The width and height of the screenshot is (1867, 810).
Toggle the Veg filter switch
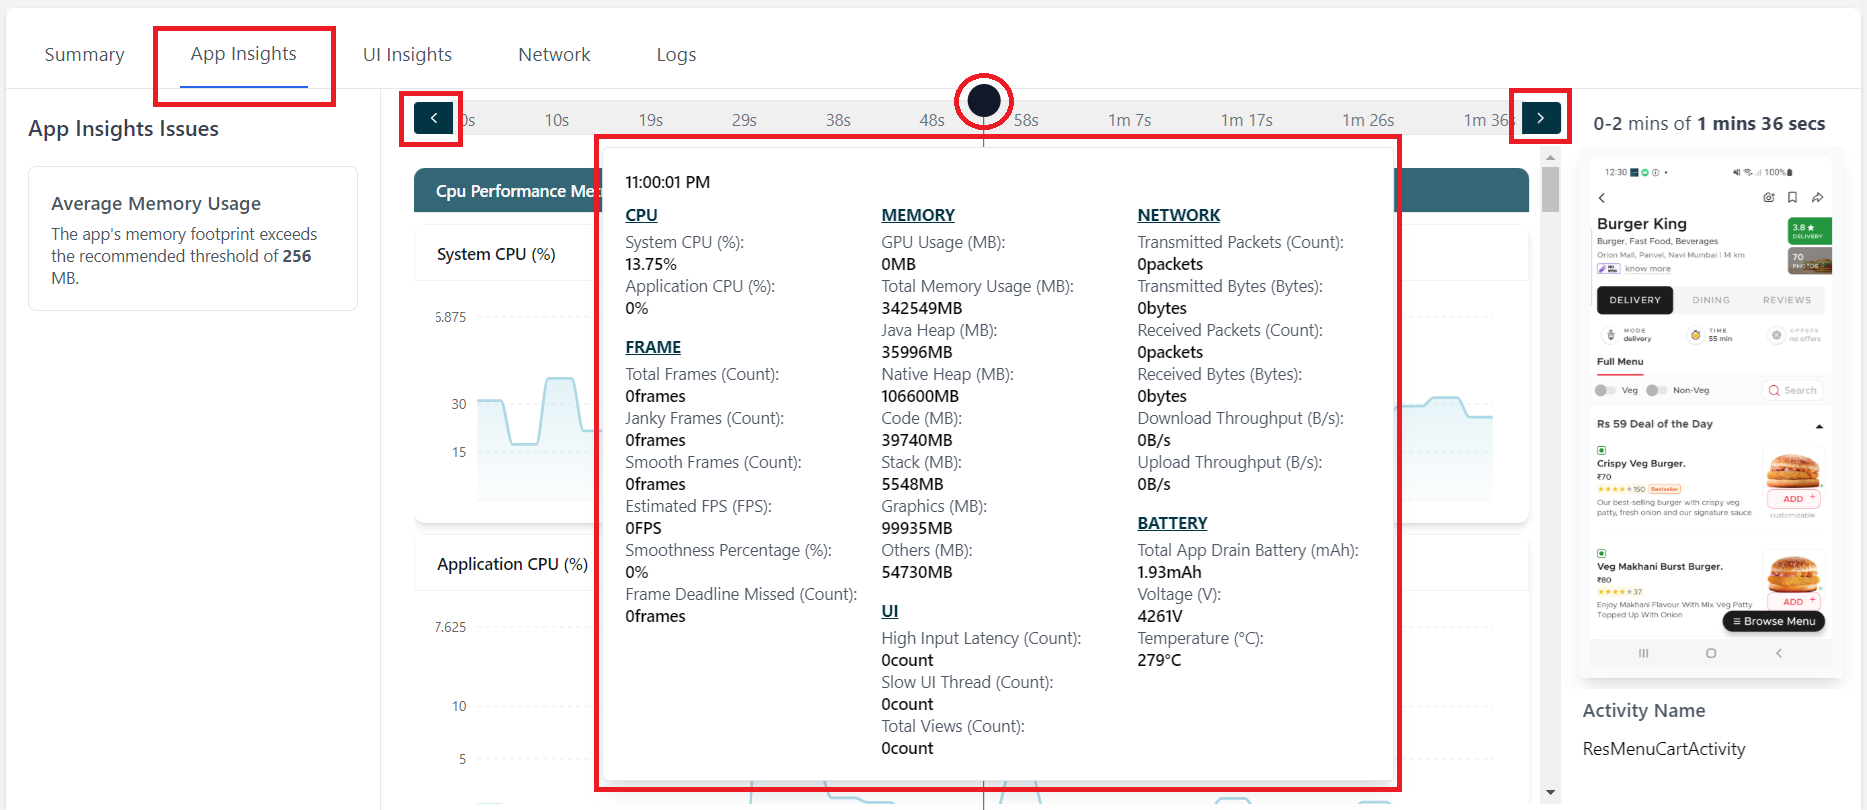[x=1605, y=390]
